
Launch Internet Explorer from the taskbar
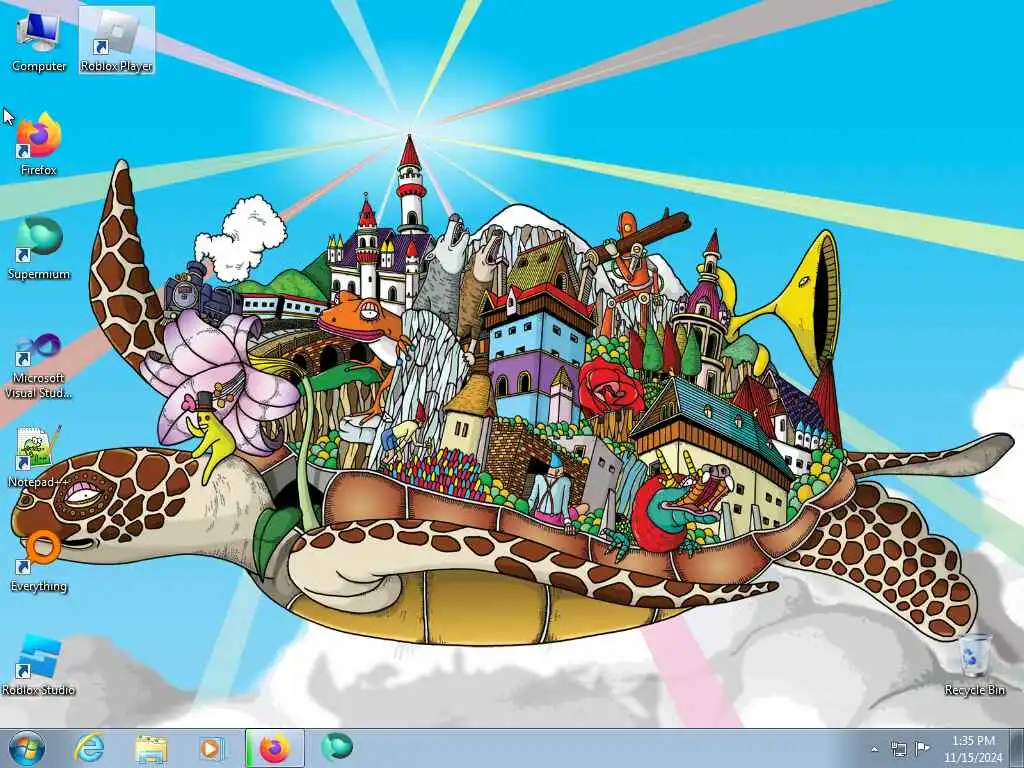tap(89, 748)
